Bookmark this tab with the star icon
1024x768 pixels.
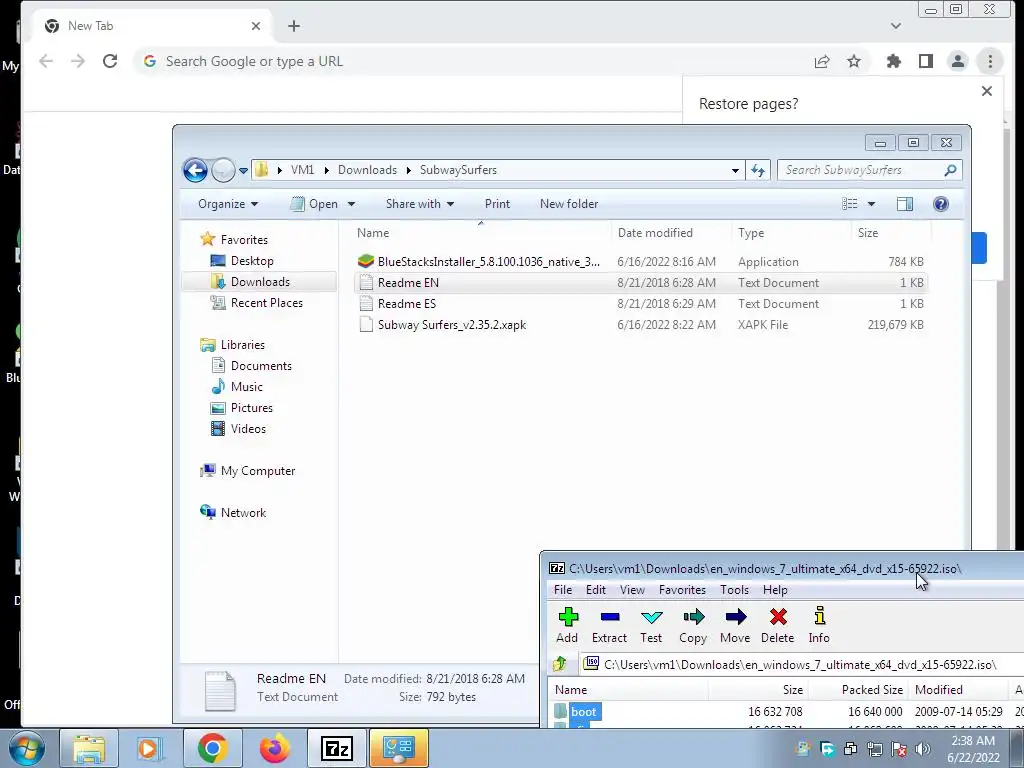[x=854, y=61]
